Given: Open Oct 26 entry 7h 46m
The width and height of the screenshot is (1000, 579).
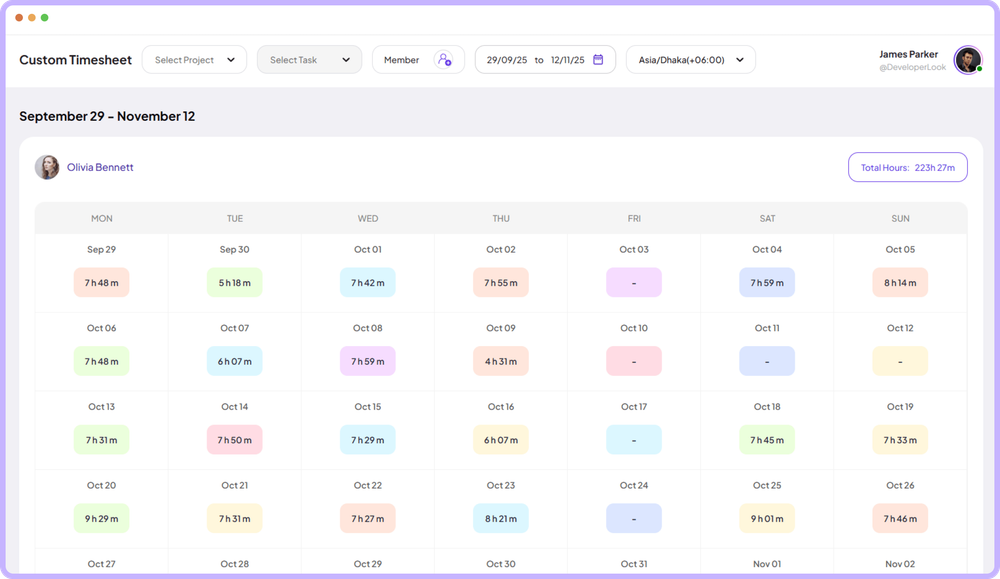Looking at the screenshot, I should pos(901,518).
